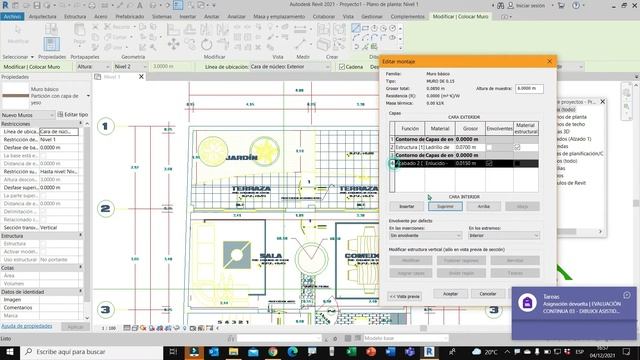This screenshot has height=360, width=640.
Task: Switch to the Insertar ribbon tab
Action: click(x=188, y=17)
